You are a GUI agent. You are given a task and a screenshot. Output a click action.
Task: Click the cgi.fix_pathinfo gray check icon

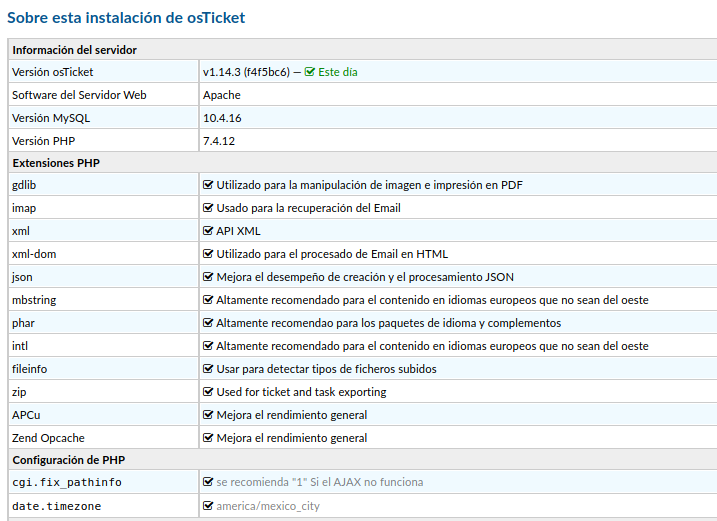tap(208, 482)
